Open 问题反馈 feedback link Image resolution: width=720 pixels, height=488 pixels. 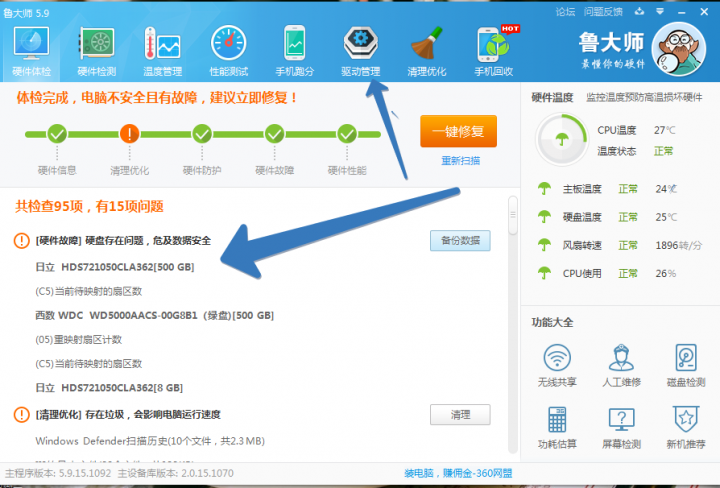(x=603, y=12)
